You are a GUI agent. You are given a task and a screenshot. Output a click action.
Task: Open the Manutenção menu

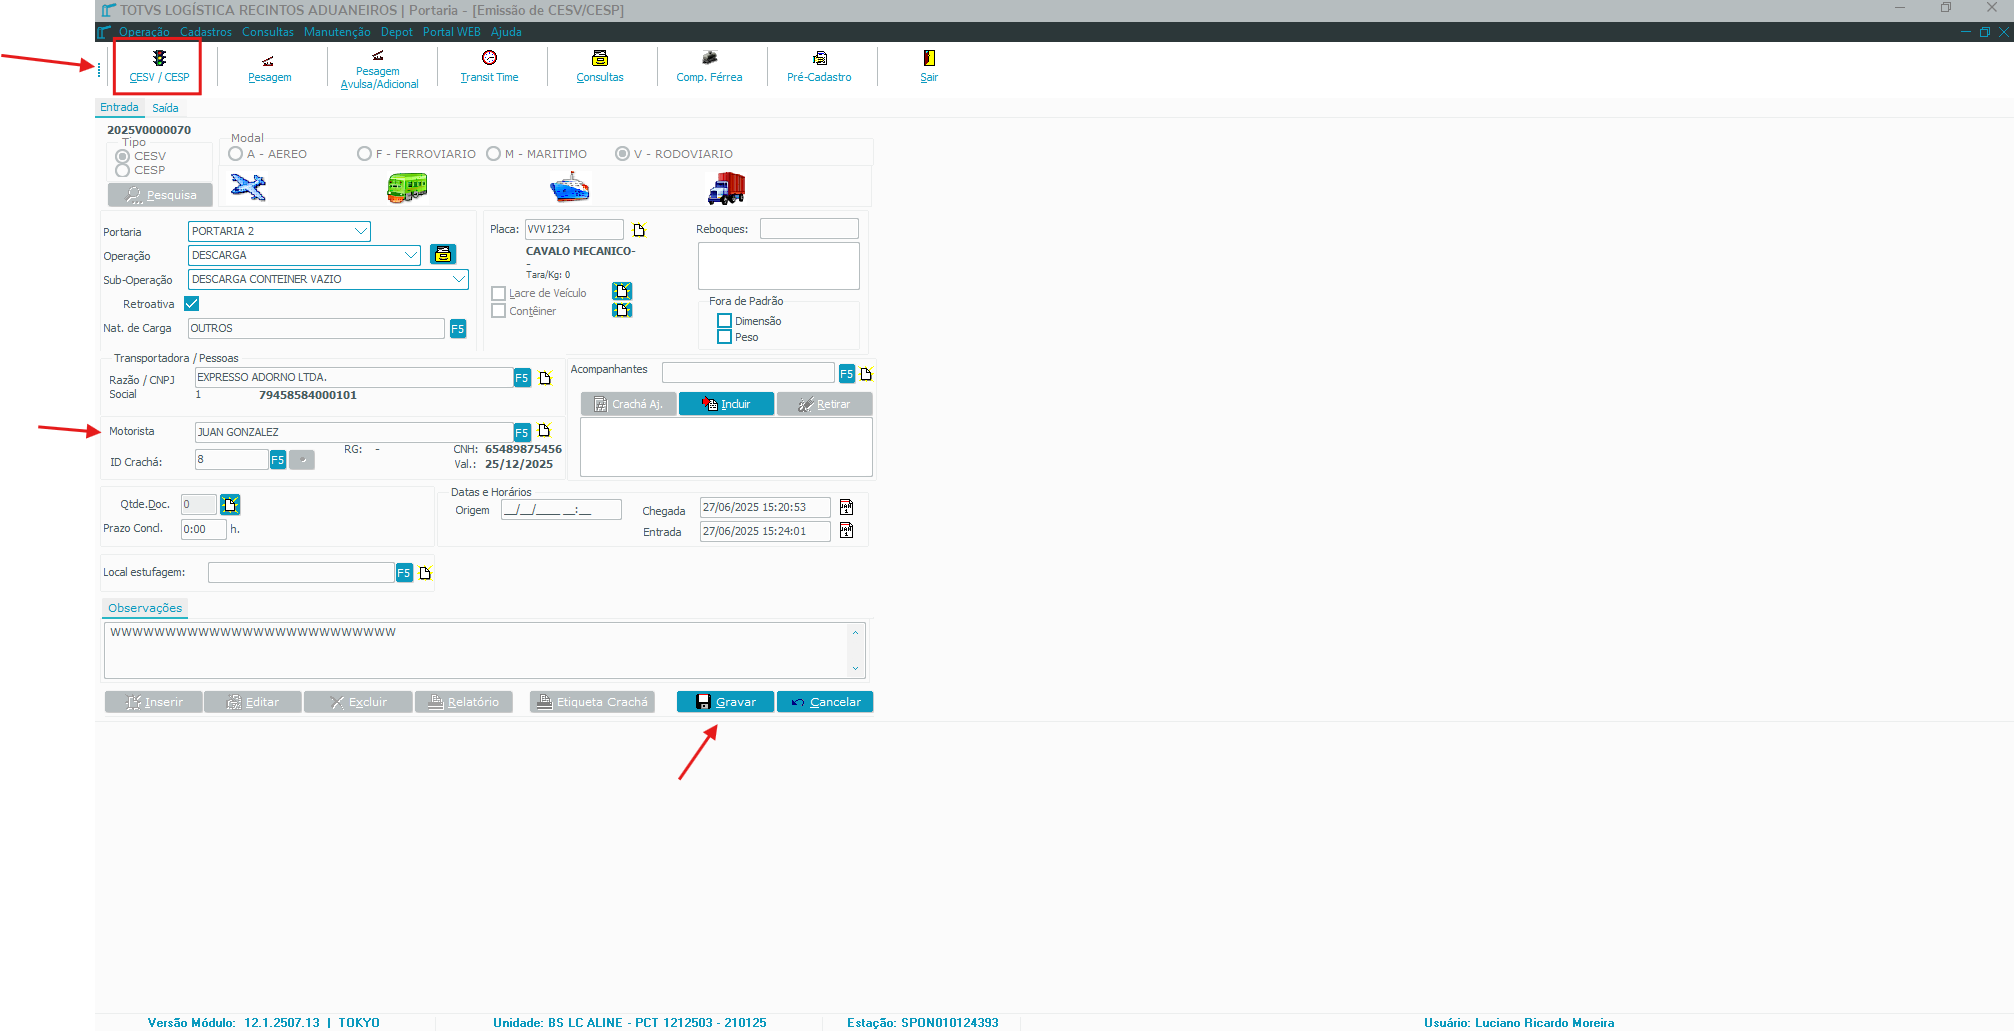[x=337, y=32]
